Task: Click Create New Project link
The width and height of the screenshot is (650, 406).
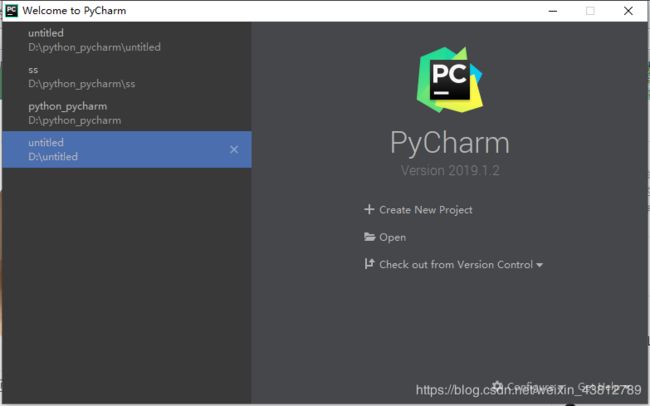Action: tap(425, 210)
